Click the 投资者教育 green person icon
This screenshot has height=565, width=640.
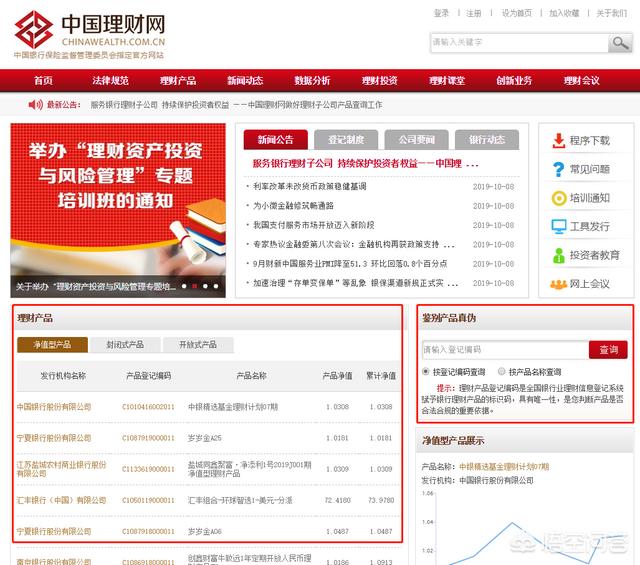558,255
